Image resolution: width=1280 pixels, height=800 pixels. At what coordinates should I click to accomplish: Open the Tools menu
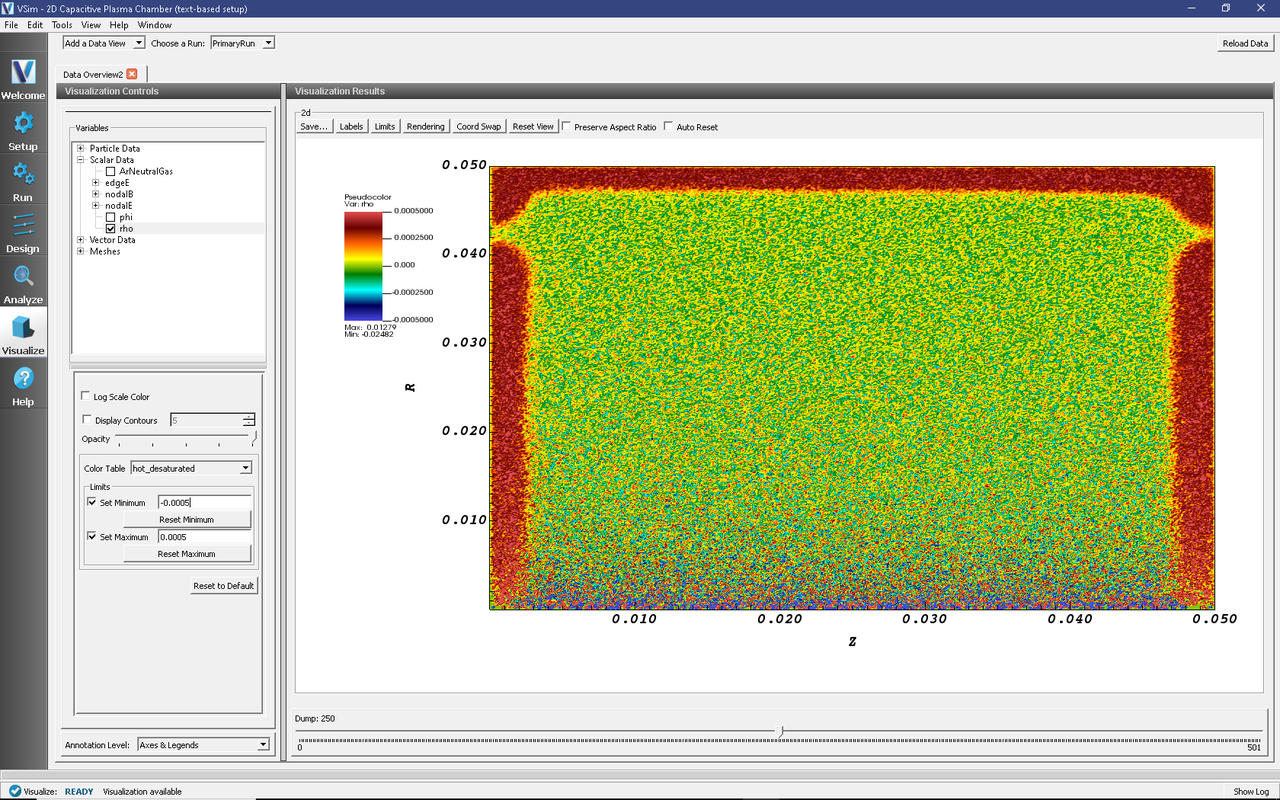(62, 25)
